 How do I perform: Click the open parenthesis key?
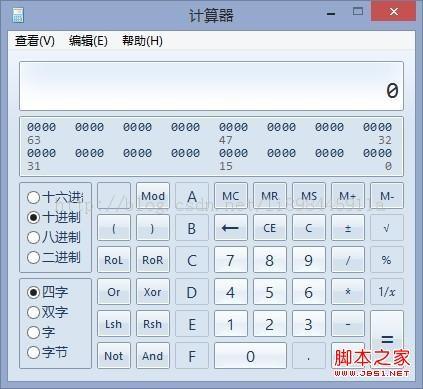point(114,228)
